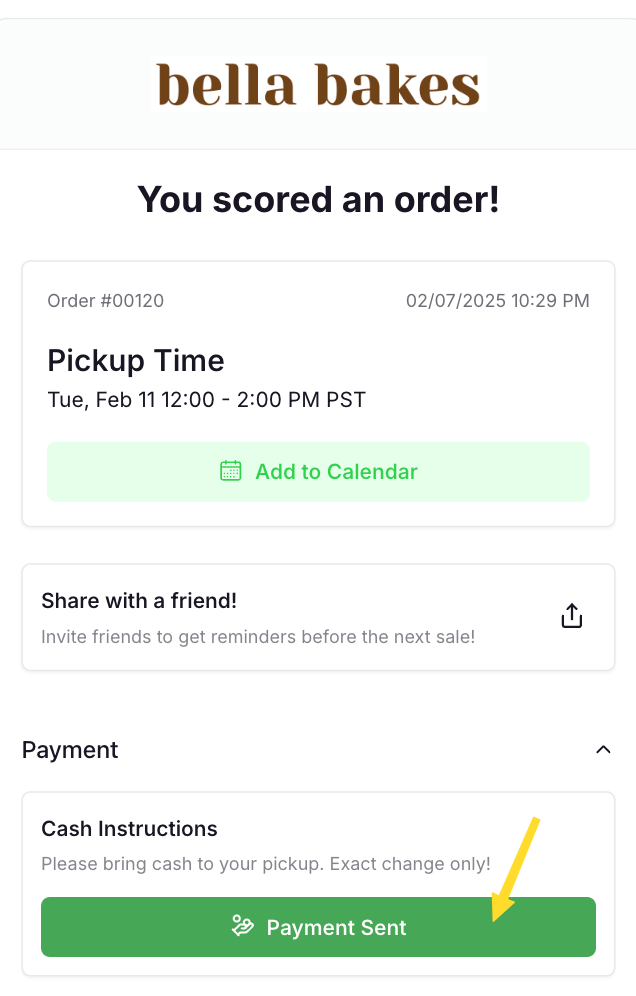Select the Tue, Feb 11 pickup window text

pyautogui.click(x=206, y=400)
